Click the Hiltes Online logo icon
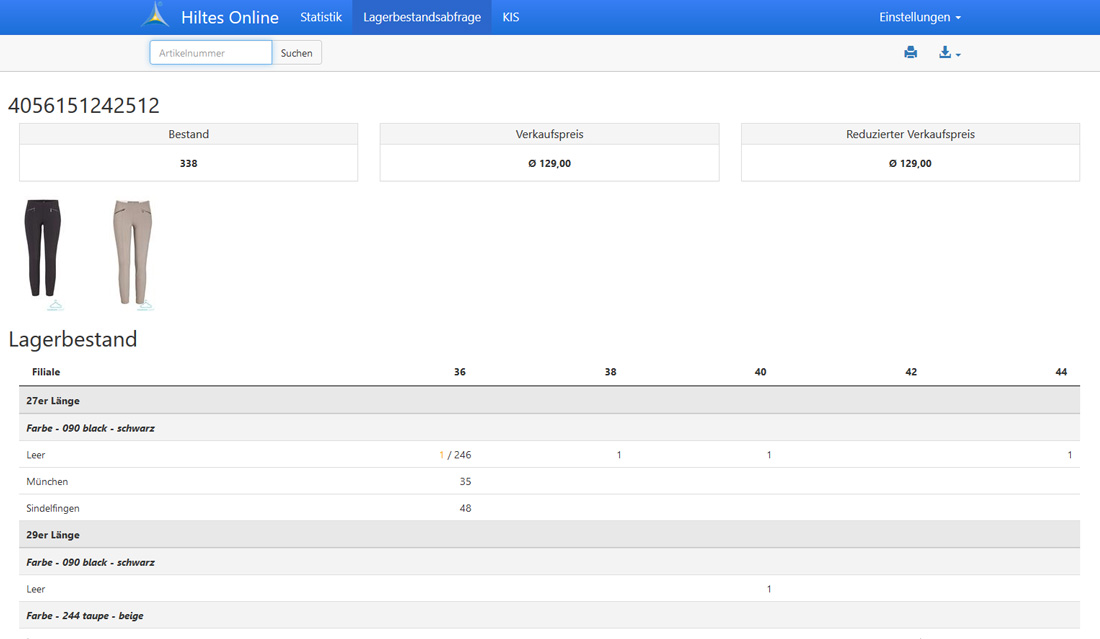1100x639 pixels. [x=155, y=16]
